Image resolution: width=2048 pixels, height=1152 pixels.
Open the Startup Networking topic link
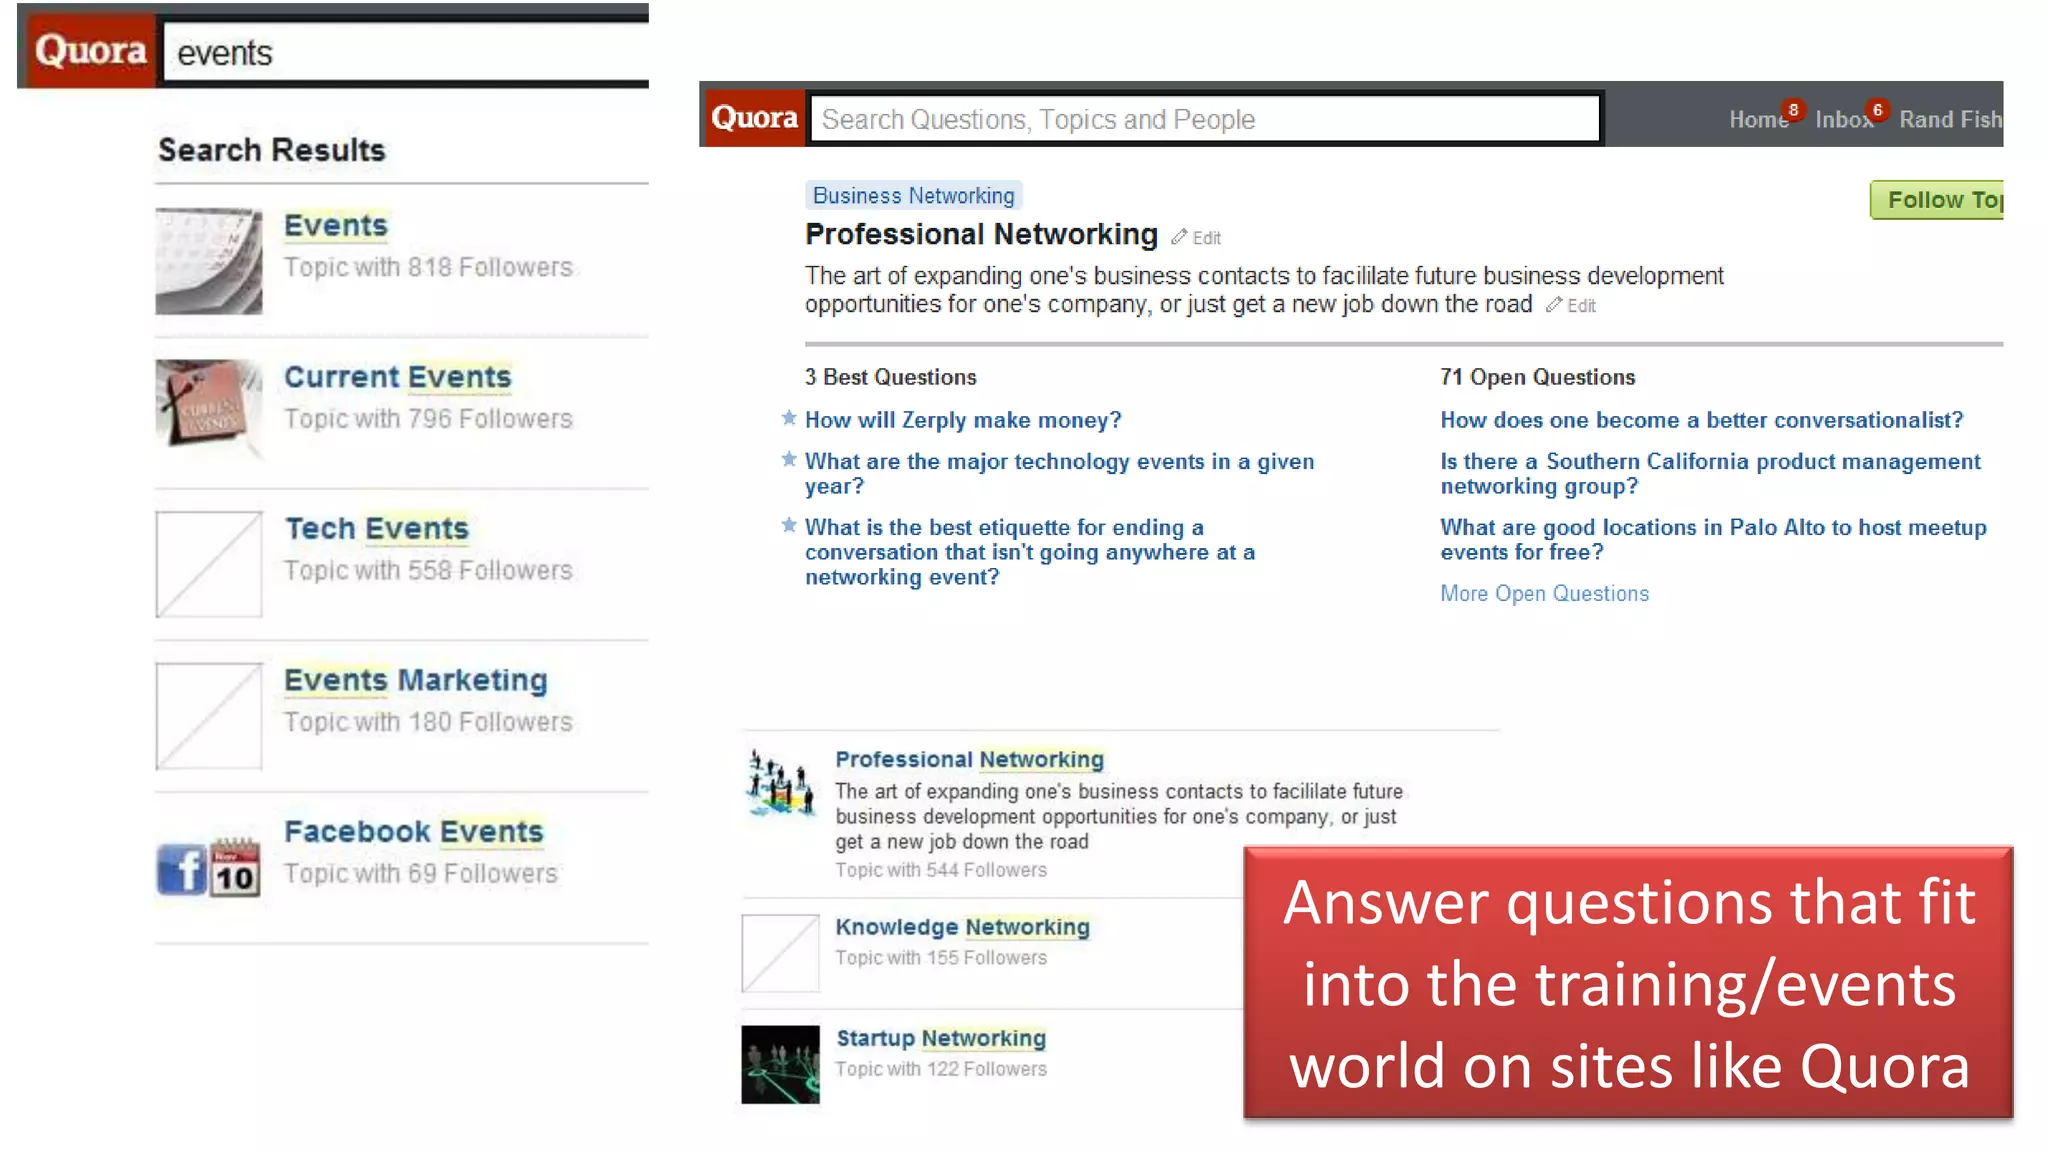(941, 1038)
